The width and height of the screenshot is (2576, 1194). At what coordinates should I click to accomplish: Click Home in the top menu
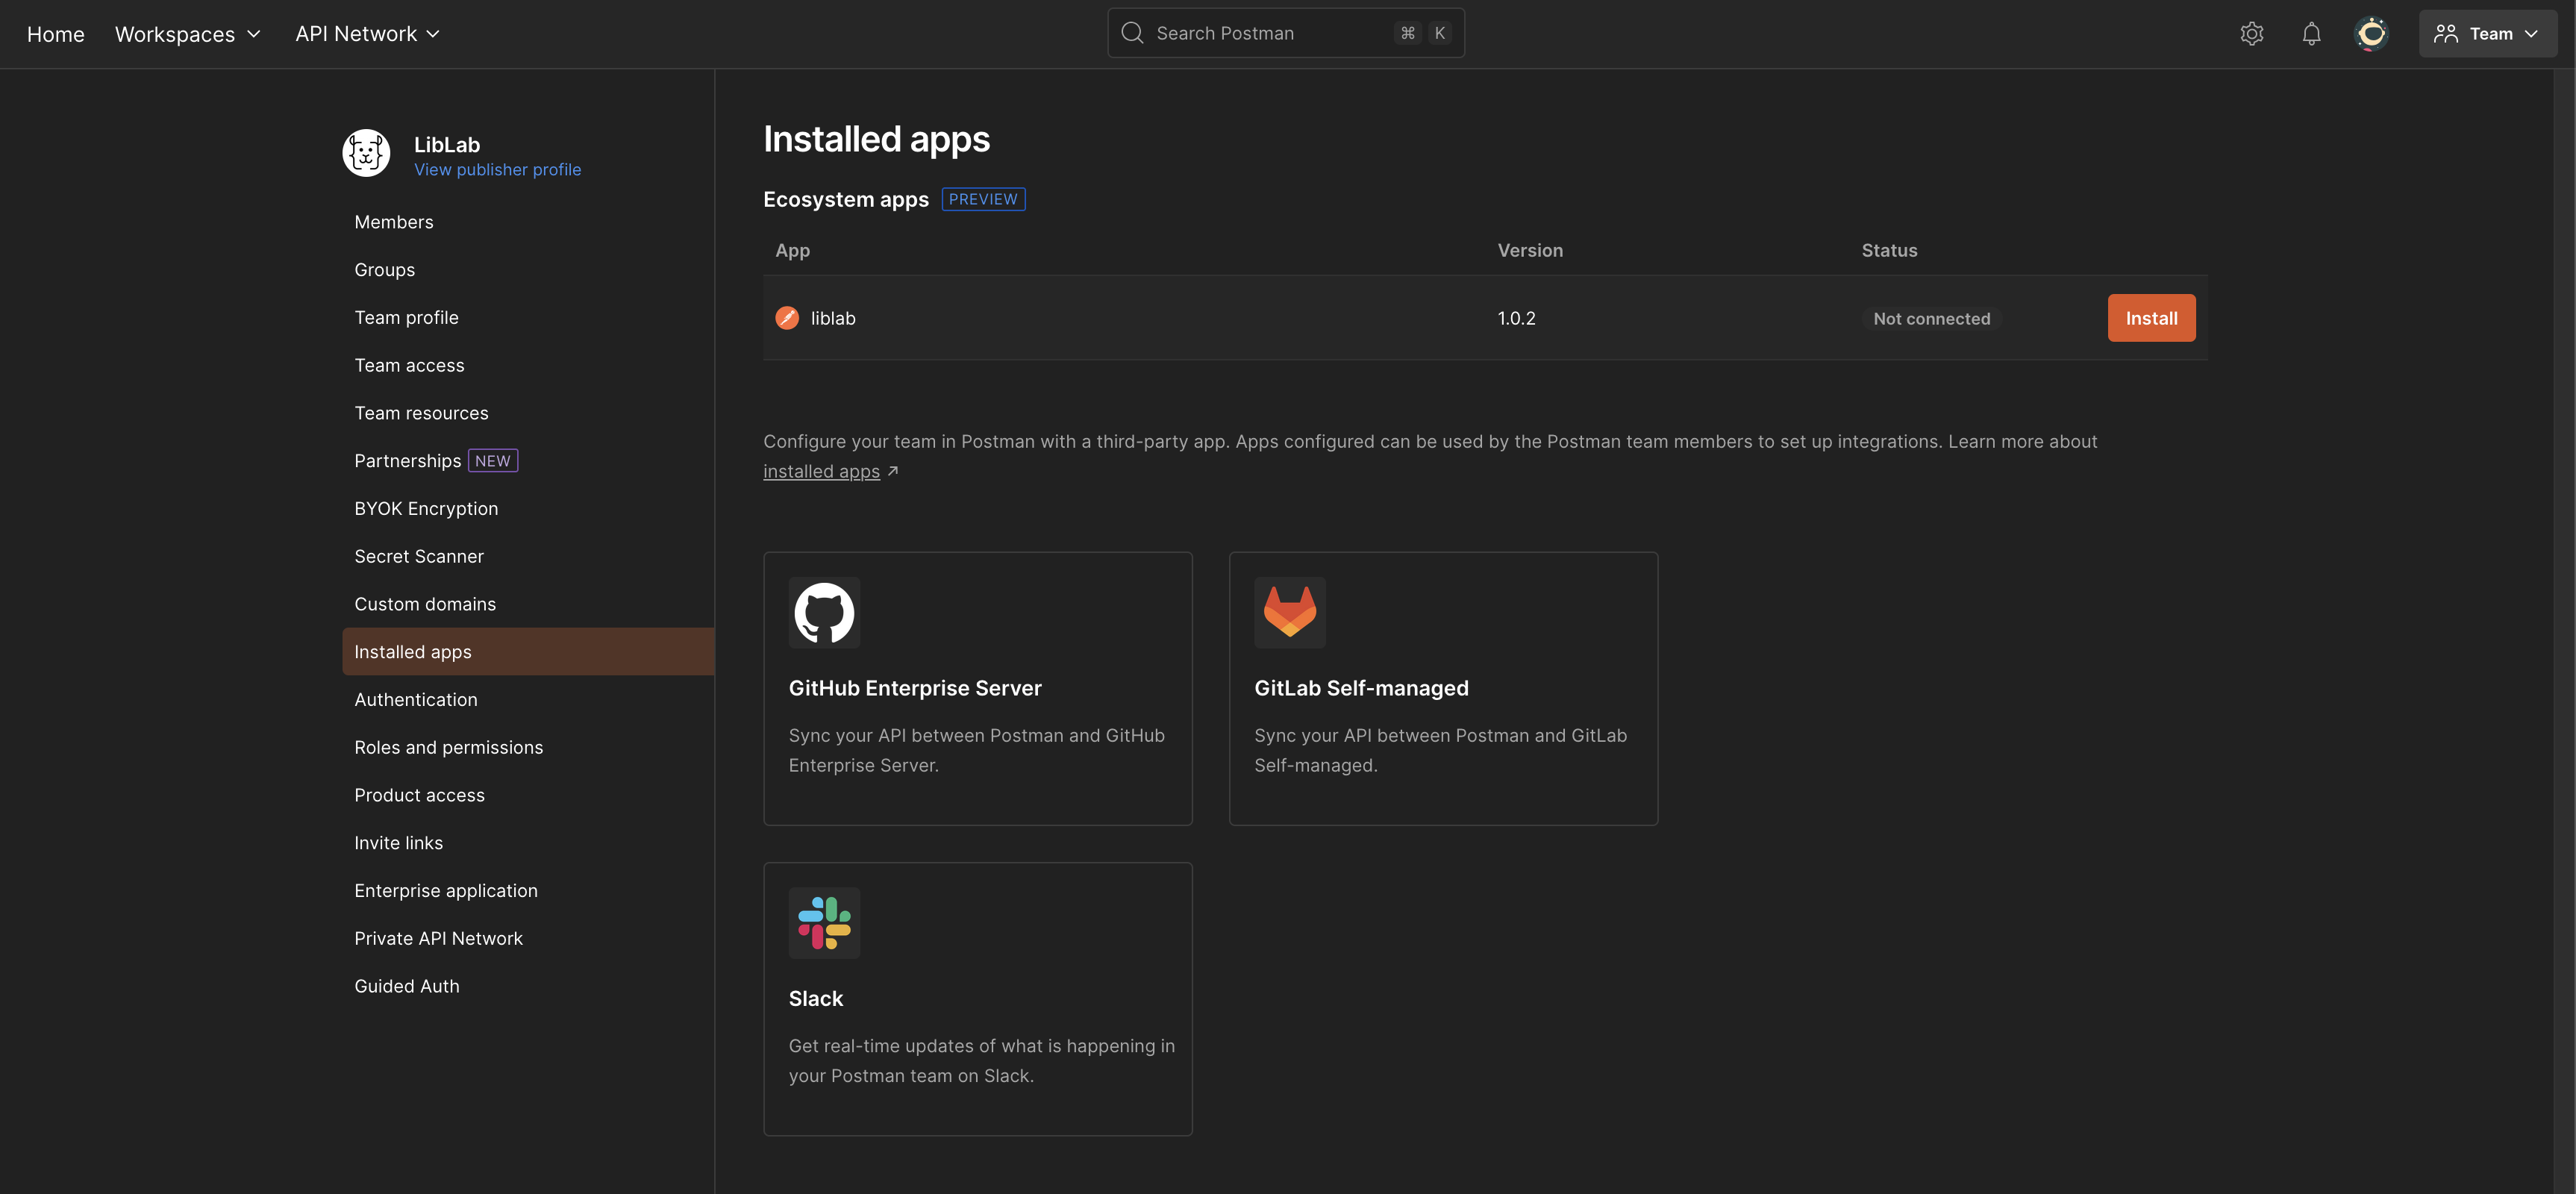click(55, 34)
